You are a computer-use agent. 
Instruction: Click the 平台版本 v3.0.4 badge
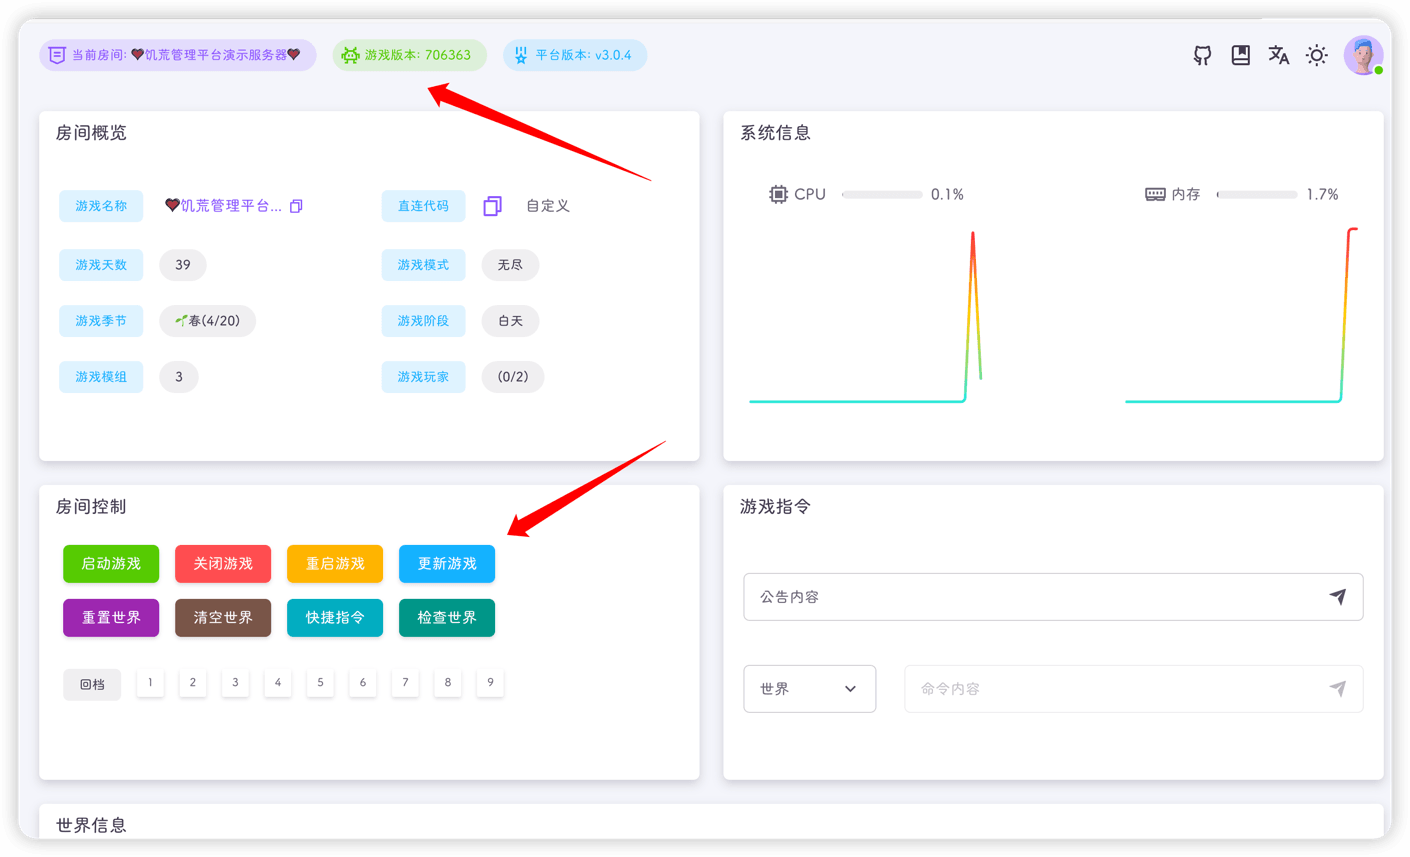click(575, 55)
